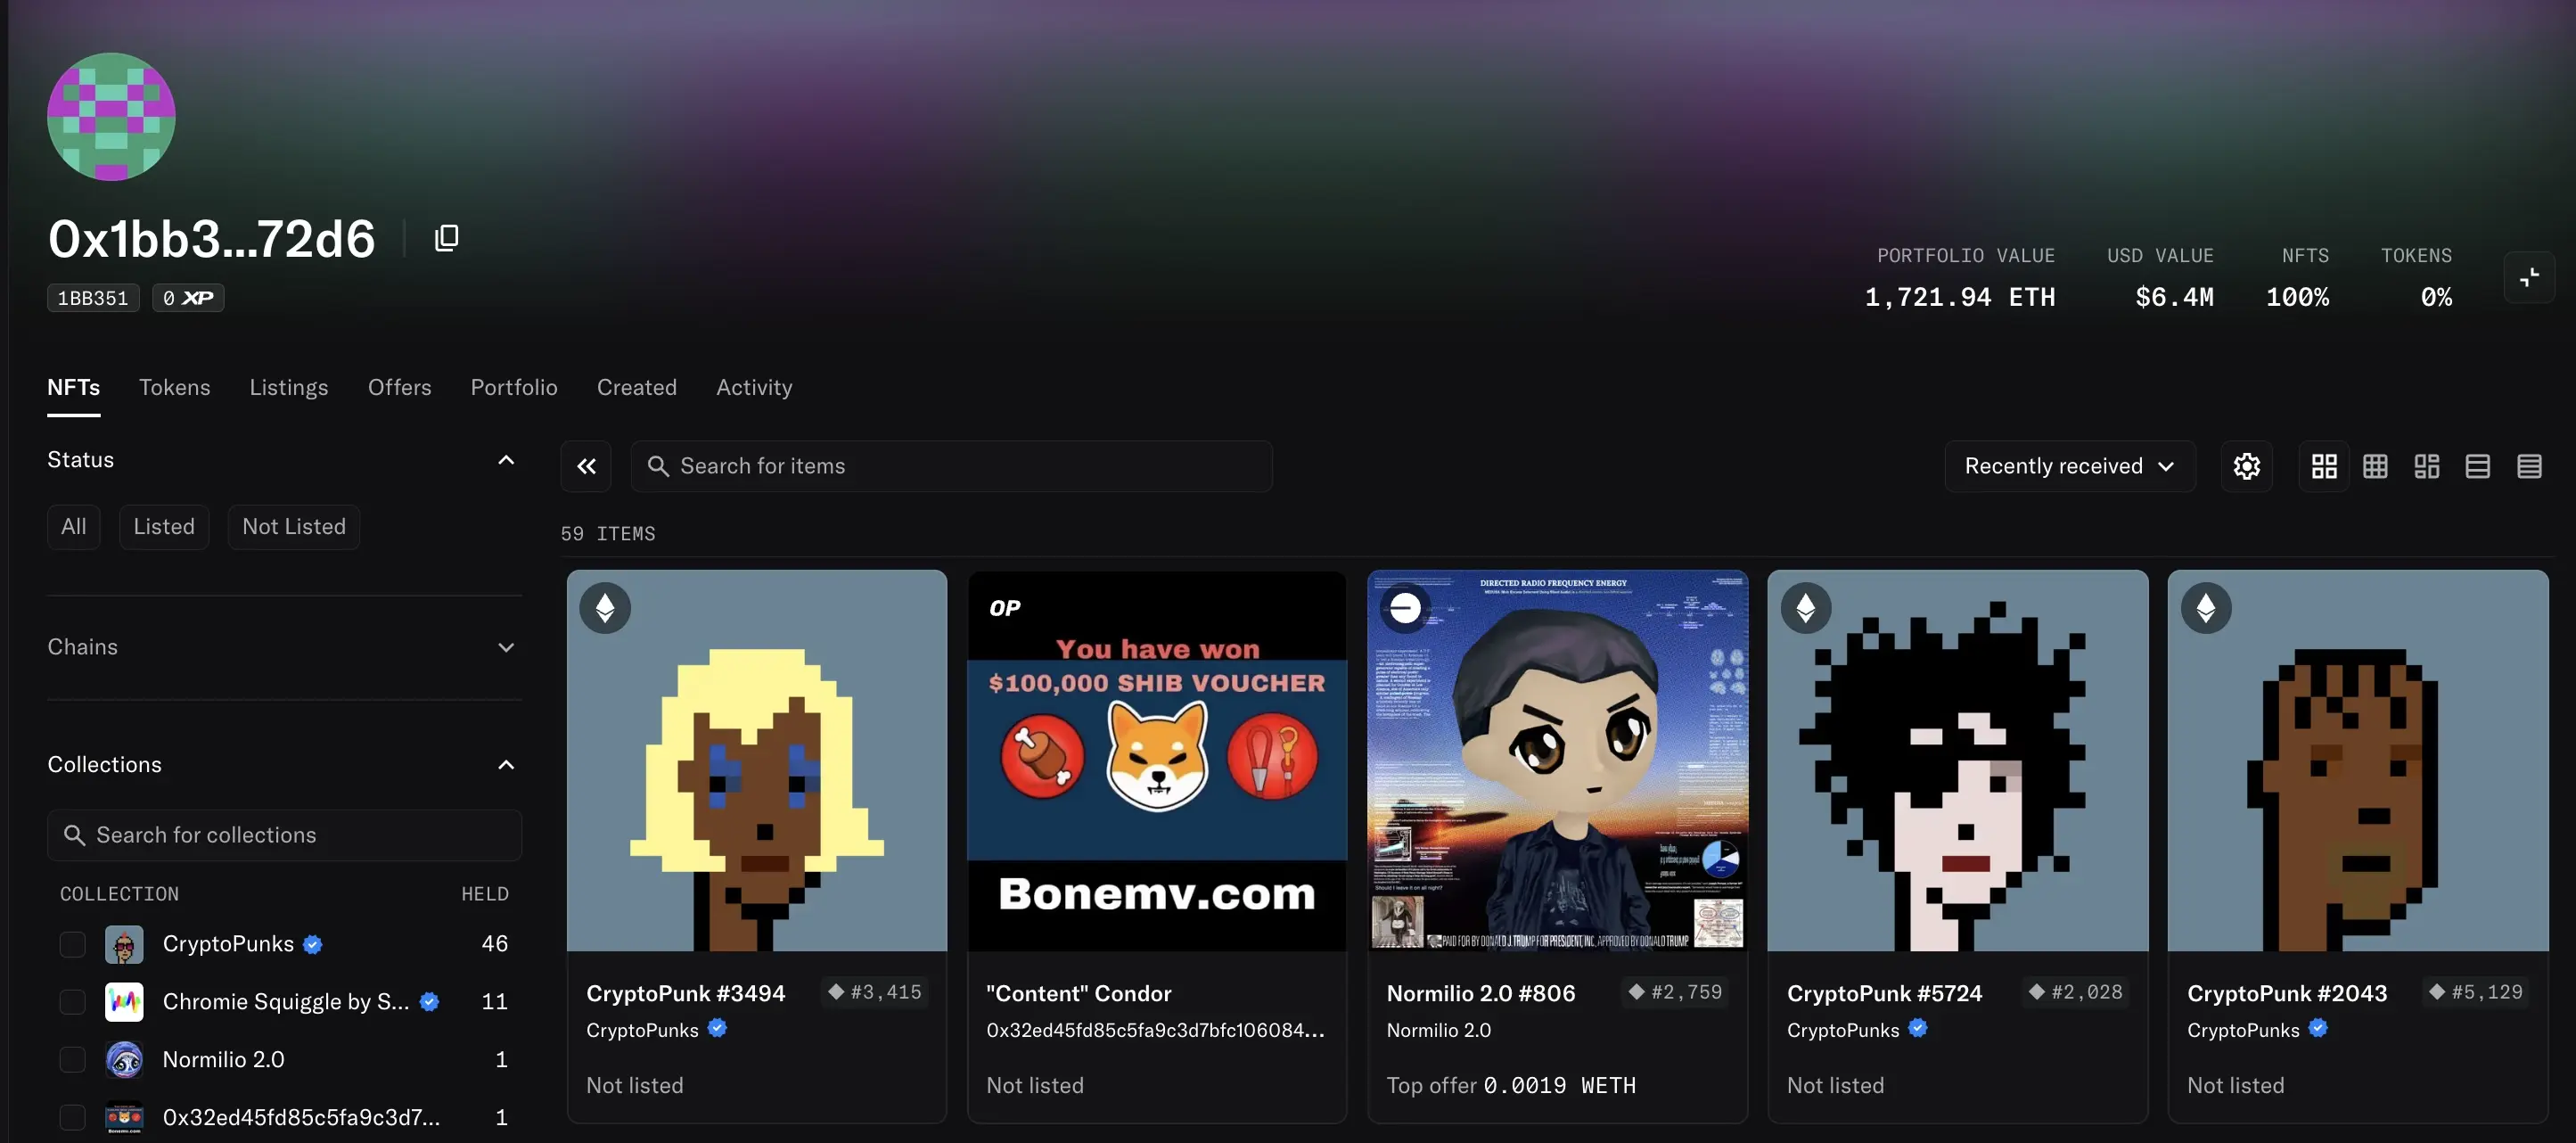The height and width of the screenshot is (1143, 2576).
Task: Open the Portfolio tab
Action: click(514, 388)
